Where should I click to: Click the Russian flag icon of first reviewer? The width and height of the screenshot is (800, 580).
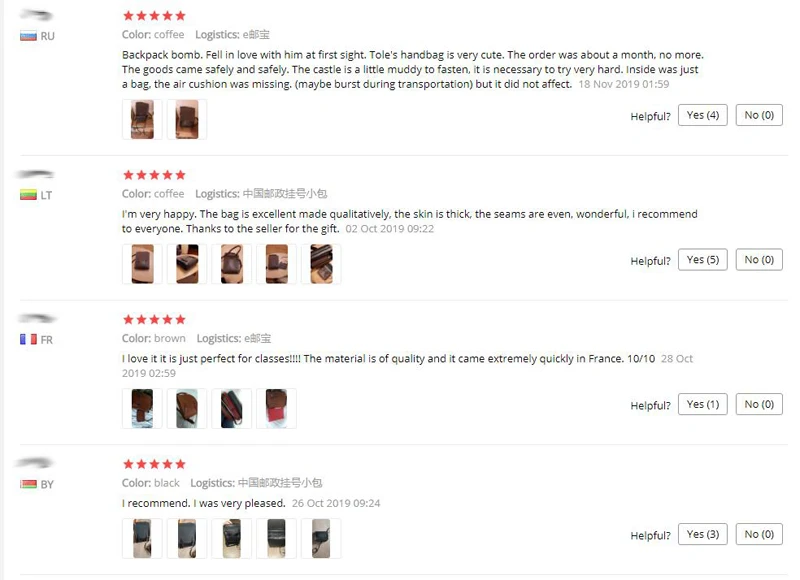coord(28,36)
